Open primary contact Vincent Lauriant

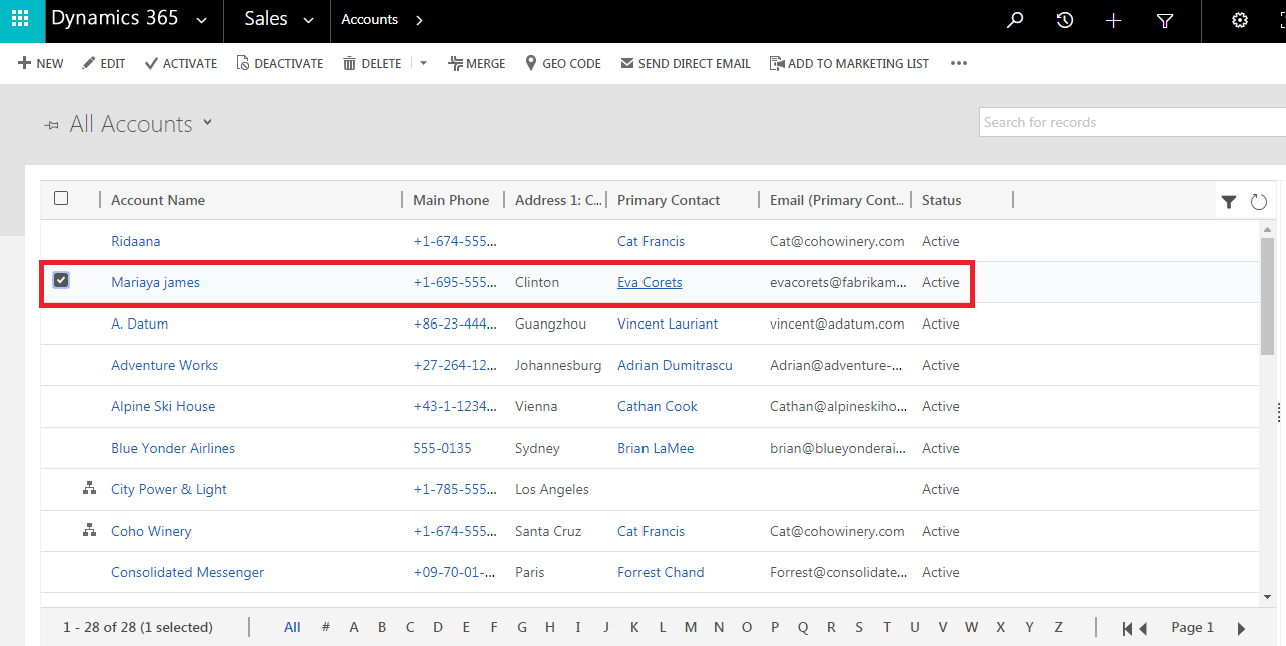coord(667,324)
